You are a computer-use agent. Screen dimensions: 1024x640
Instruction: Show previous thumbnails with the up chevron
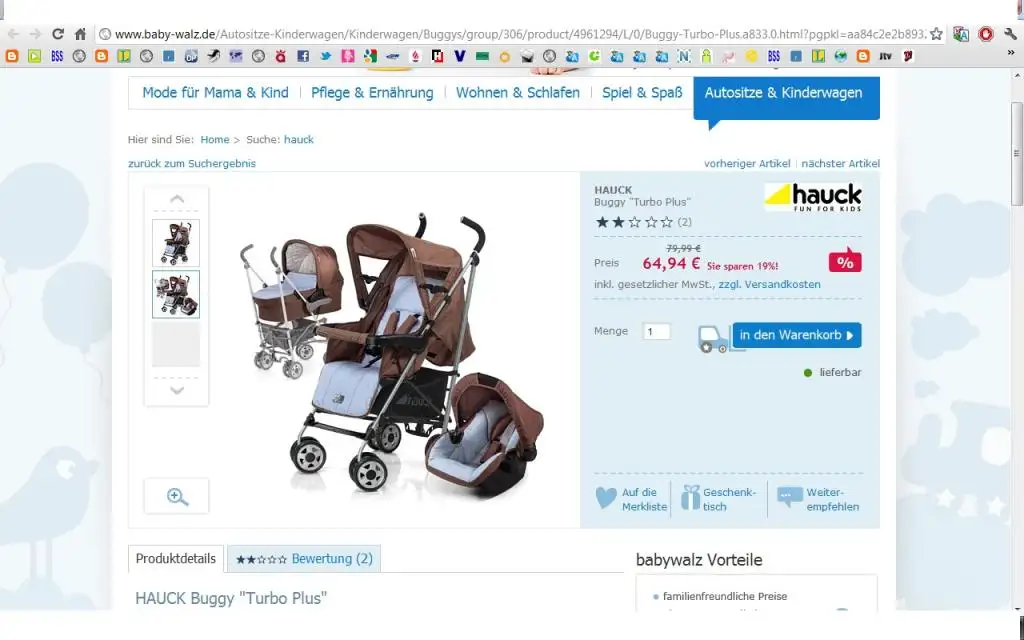(x=176, y=199)
